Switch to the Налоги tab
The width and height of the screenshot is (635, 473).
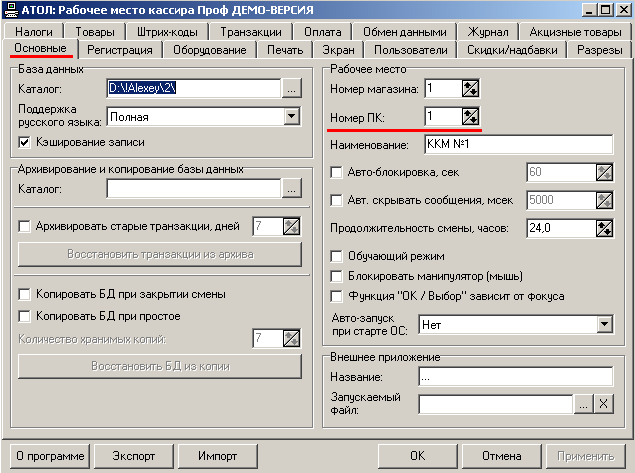click(x=34, y=32)
